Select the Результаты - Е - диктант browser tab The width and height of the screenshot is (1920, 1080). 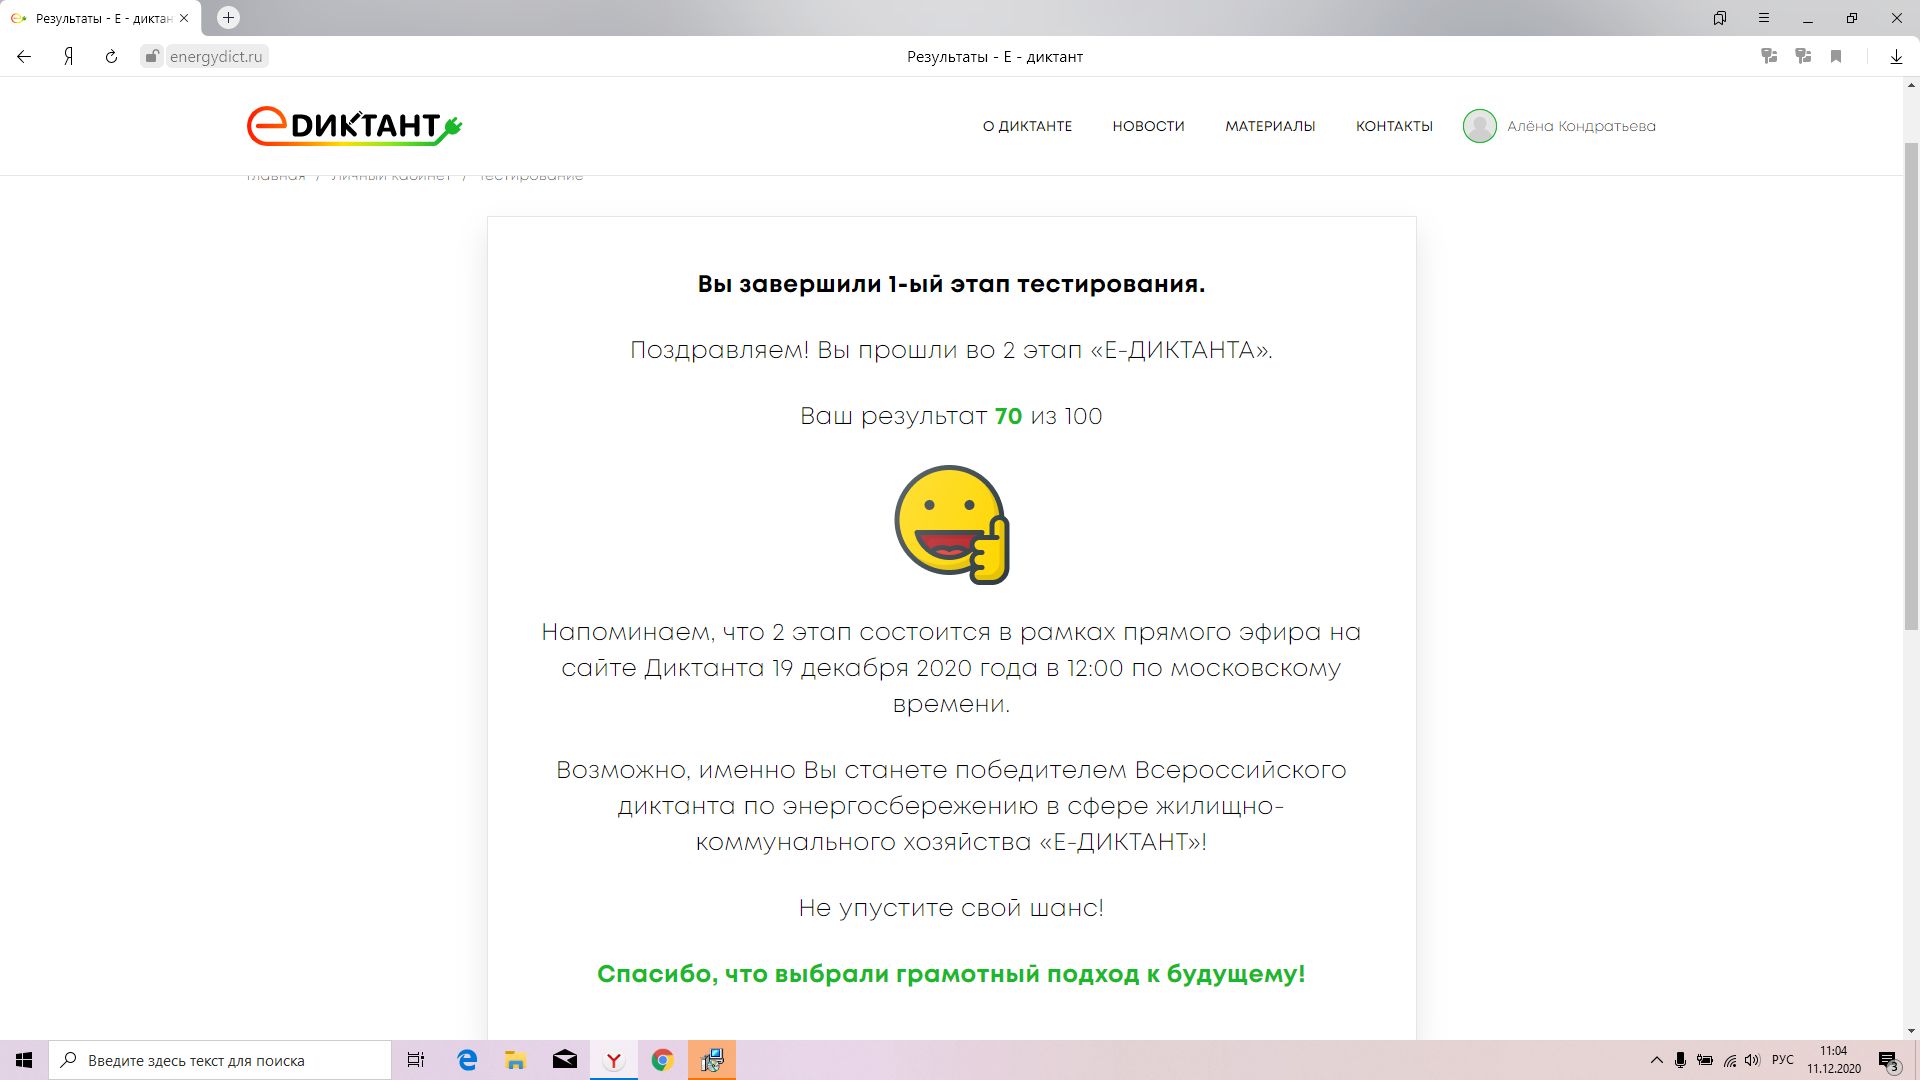100,18
